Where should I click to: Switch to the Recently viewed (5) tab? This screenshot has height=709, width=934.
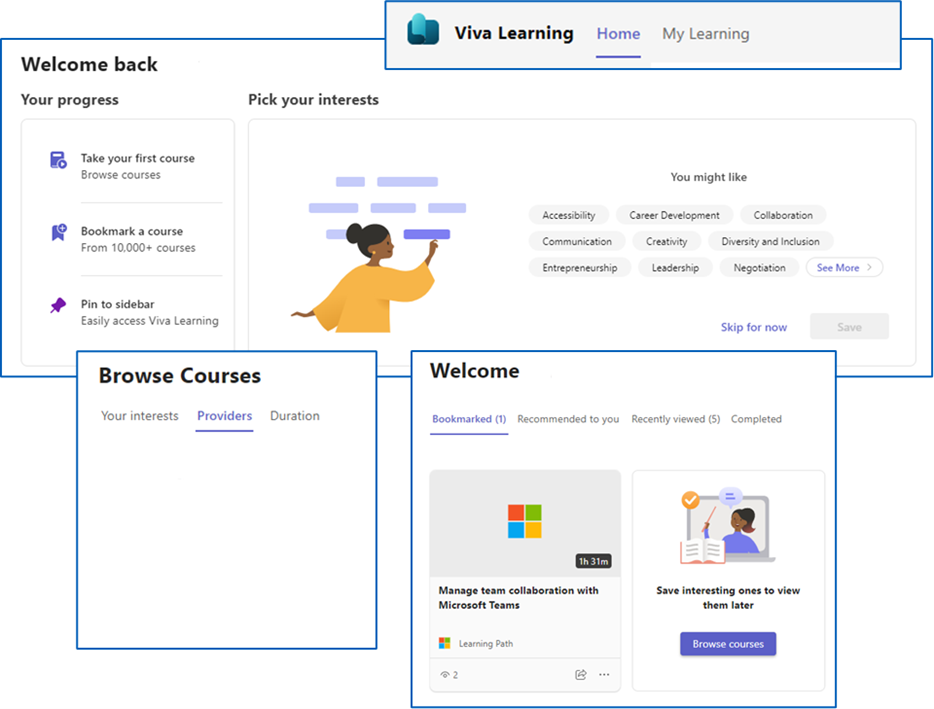(675, 419)
